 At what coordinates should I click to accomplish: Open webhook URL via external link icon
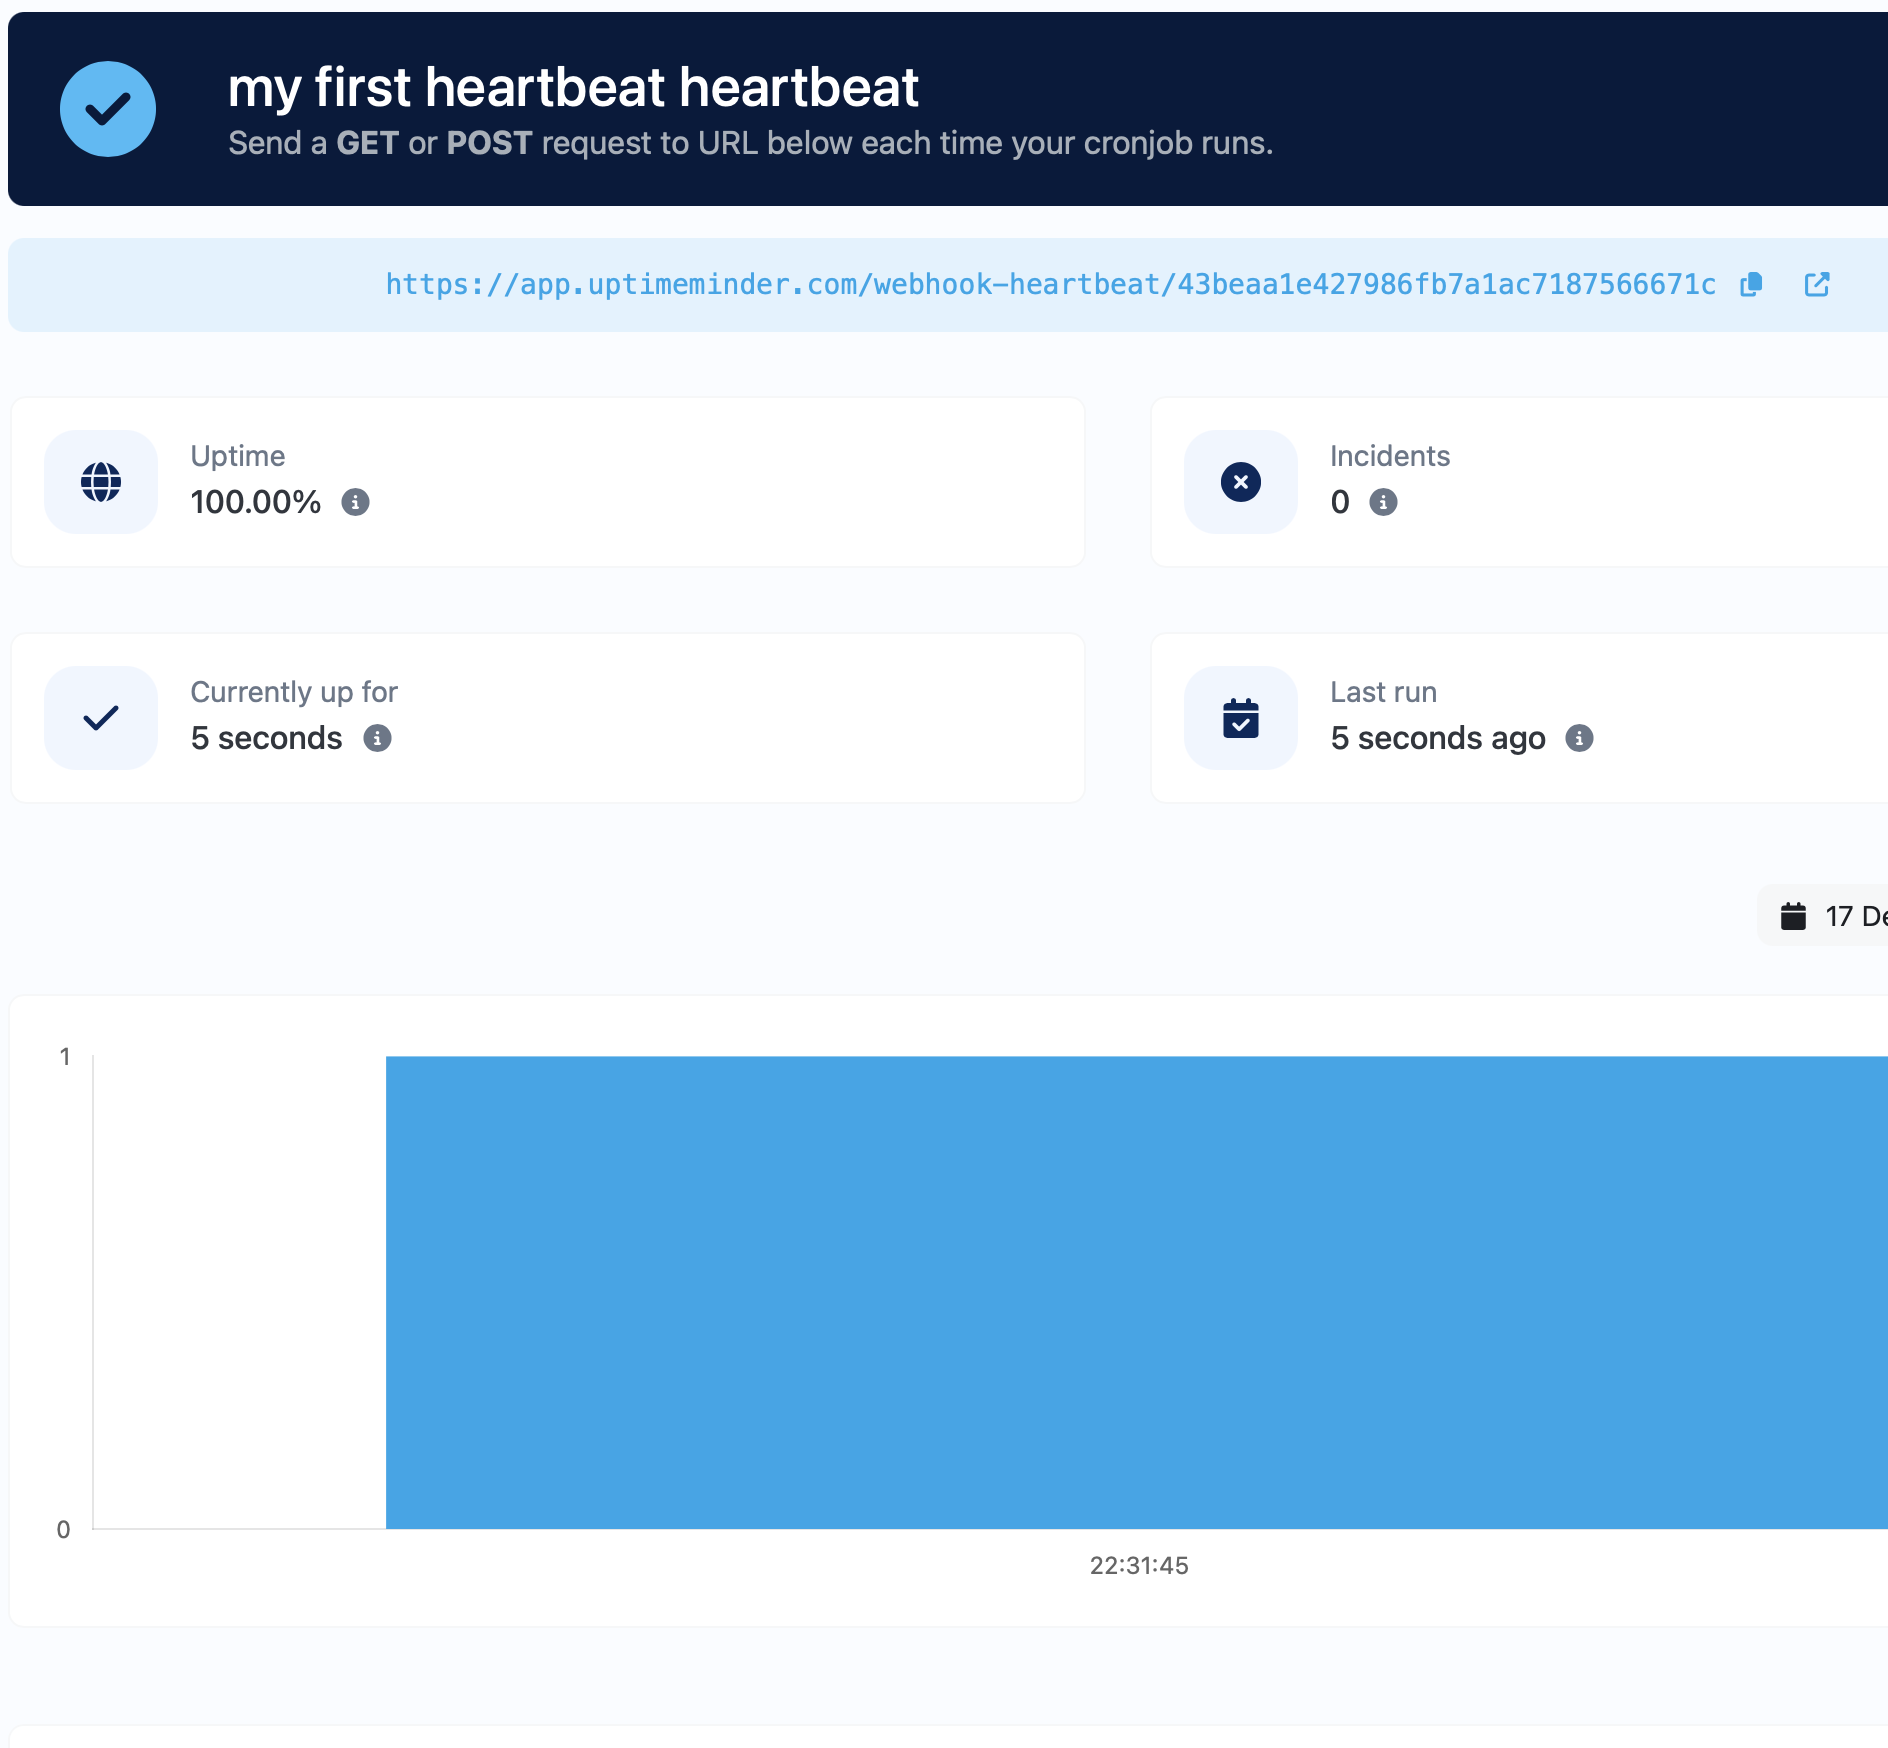[x=1817, y=285]
